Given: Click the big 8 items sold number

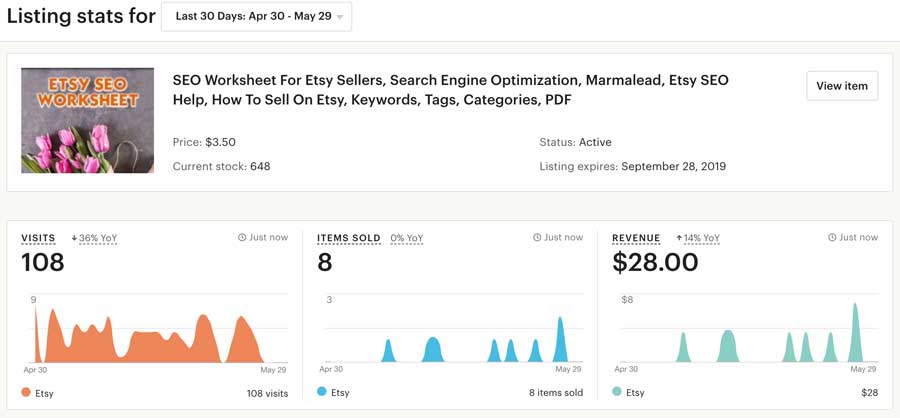Looking at the screenshot, I should coord(324,262).
